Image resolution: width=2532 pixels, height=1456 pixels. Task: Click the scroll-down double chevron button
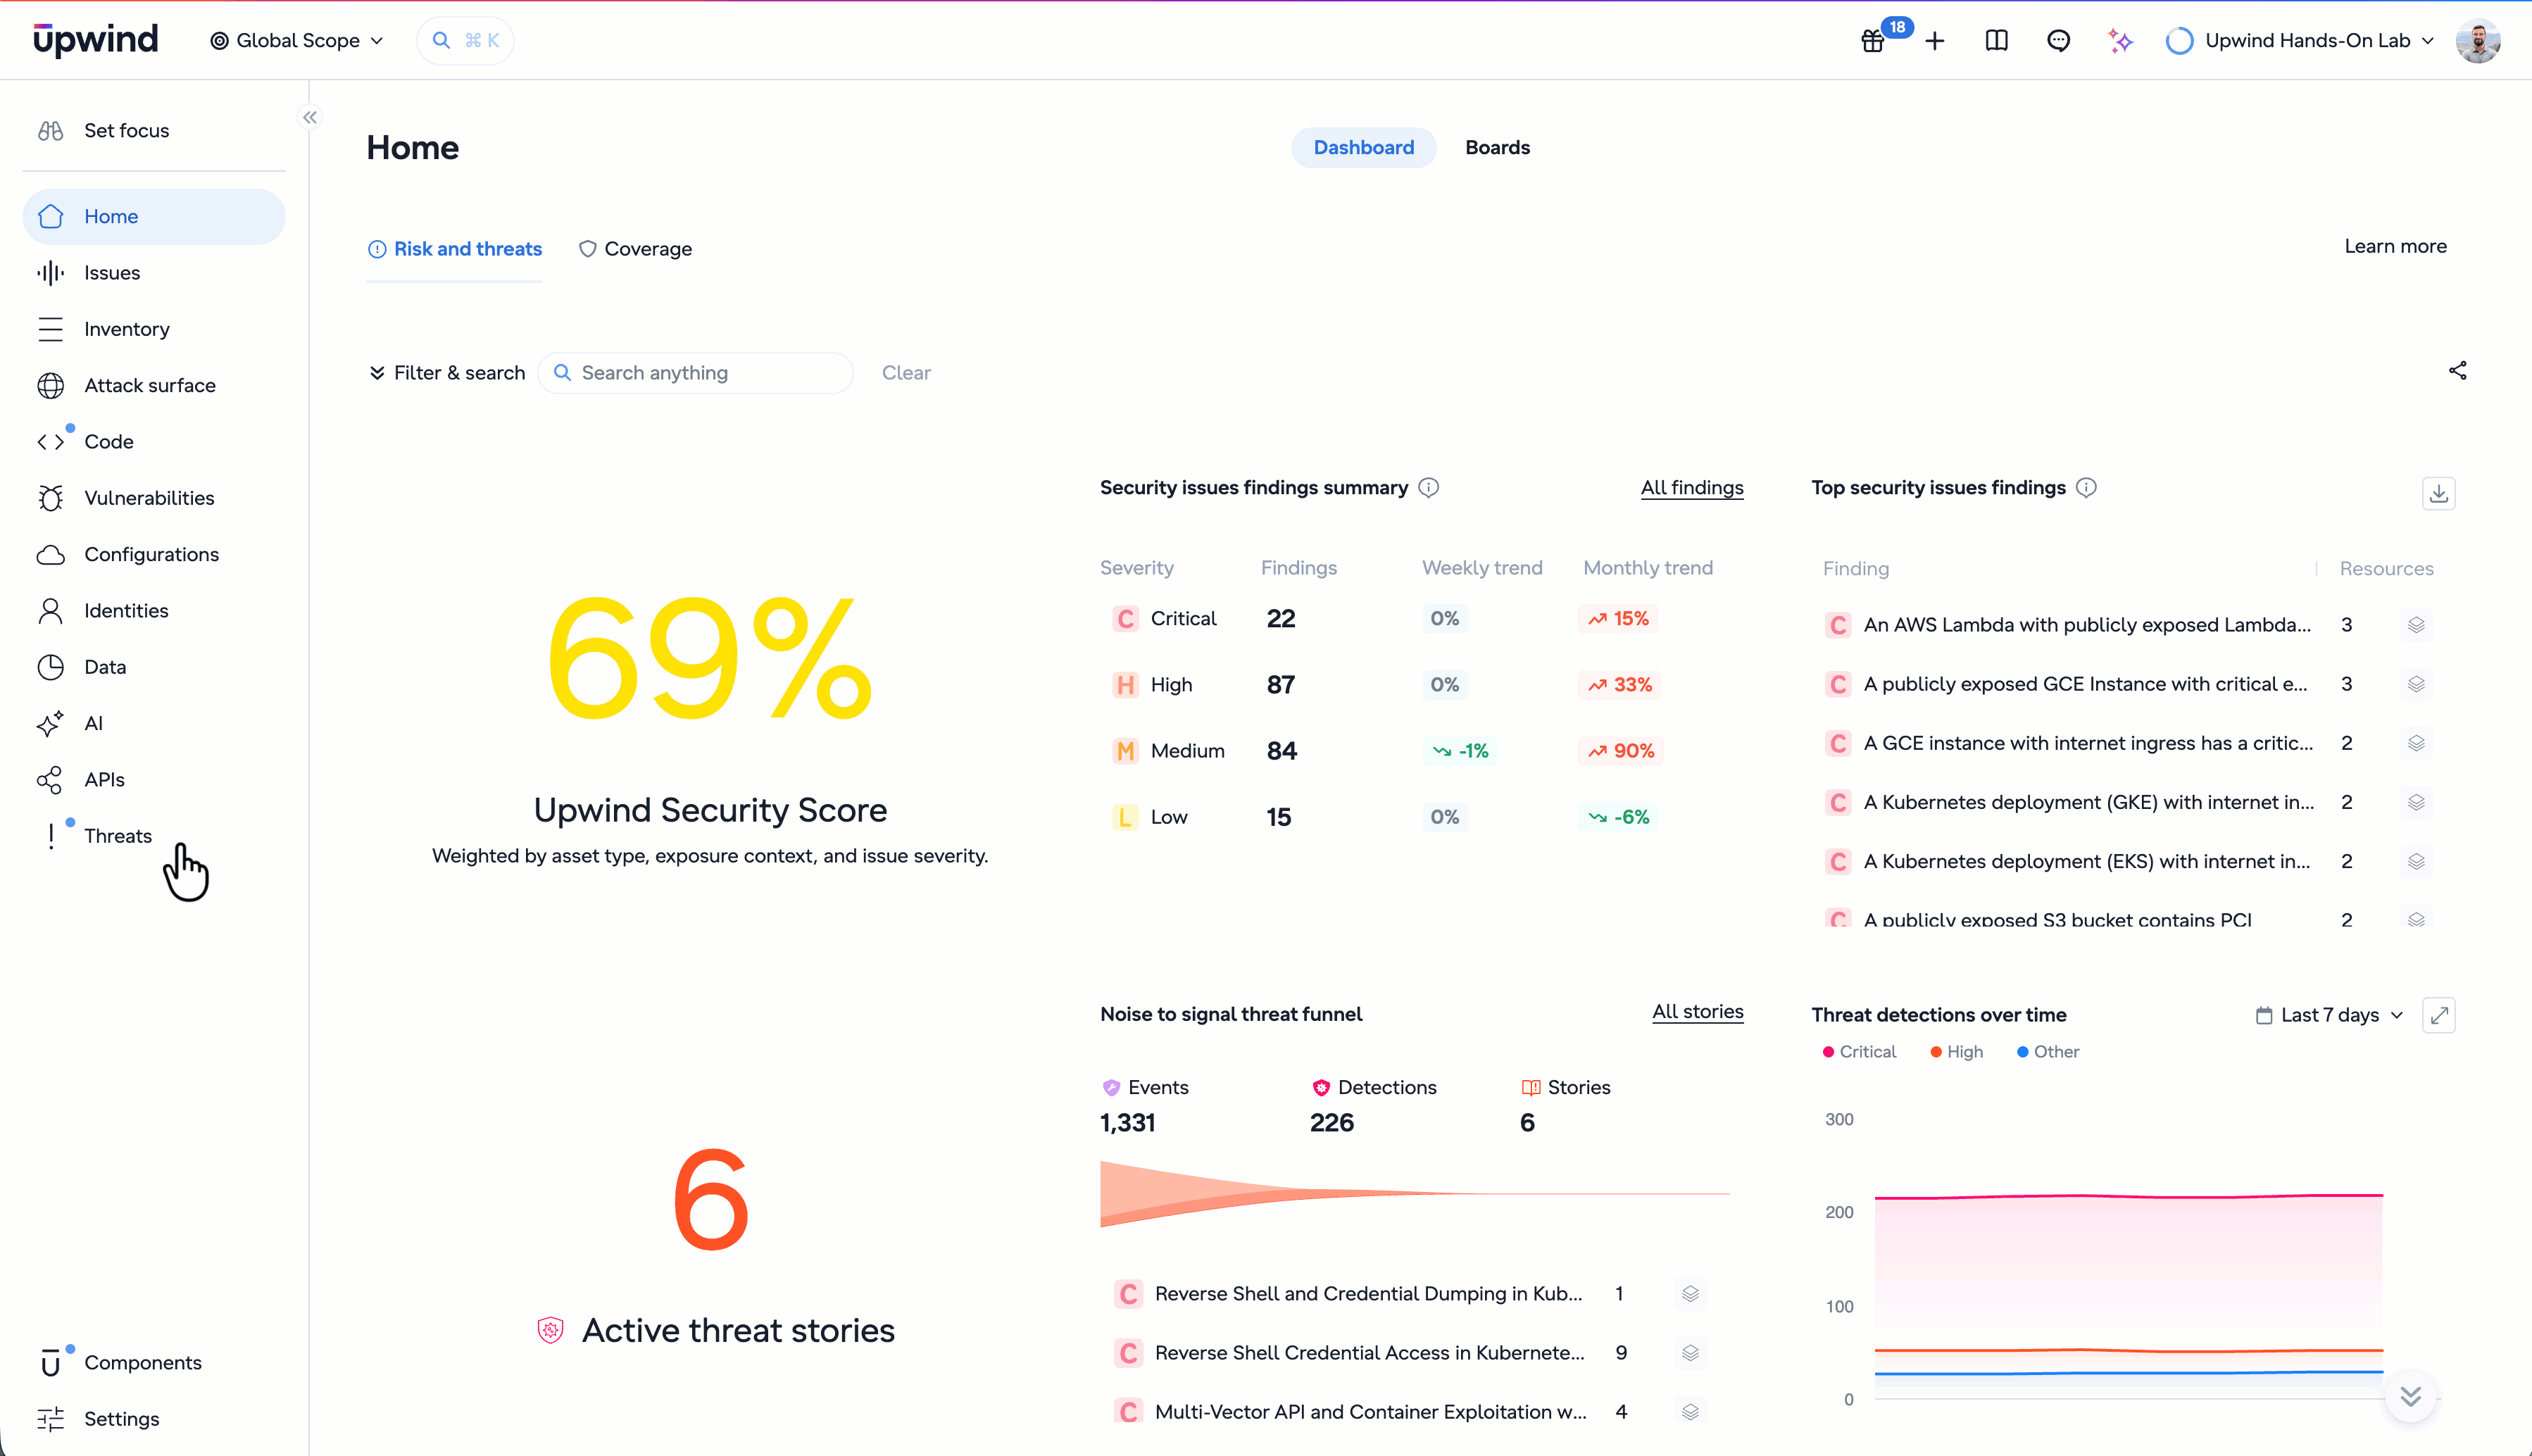click(2411, 1396)
